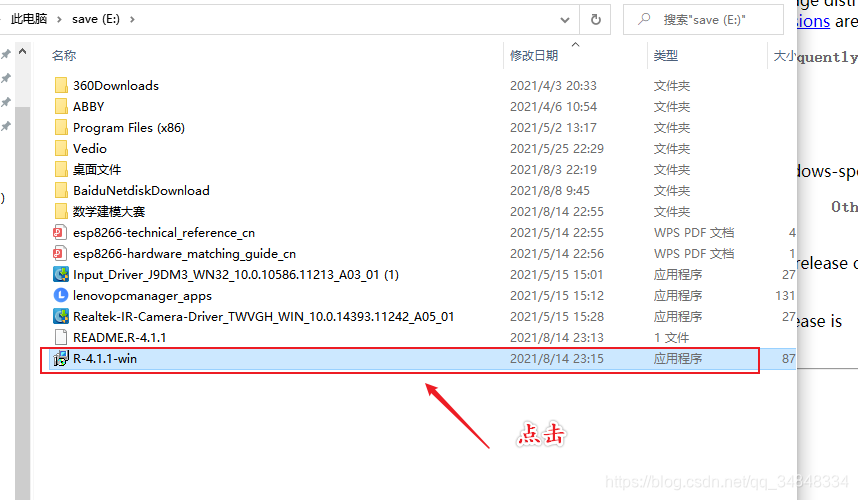Select the name esp8266-technical_reference_cn
Viewport: 858px width, 500px height.
coord(164,232)
